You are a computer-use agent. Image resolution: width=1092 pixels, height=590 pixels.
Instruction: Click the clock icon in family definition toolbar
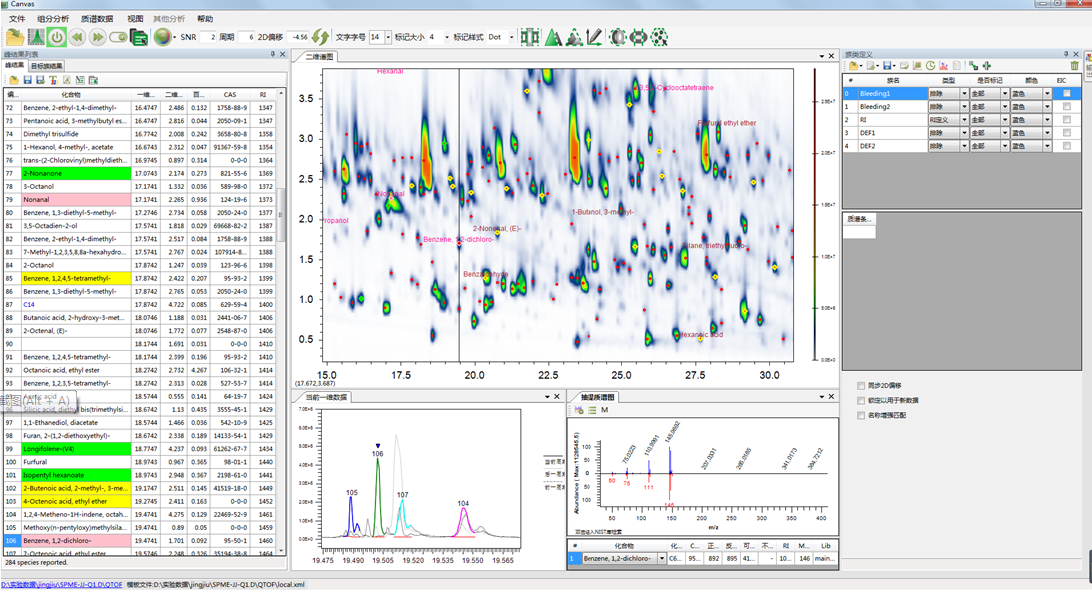(x=930, y=66)
